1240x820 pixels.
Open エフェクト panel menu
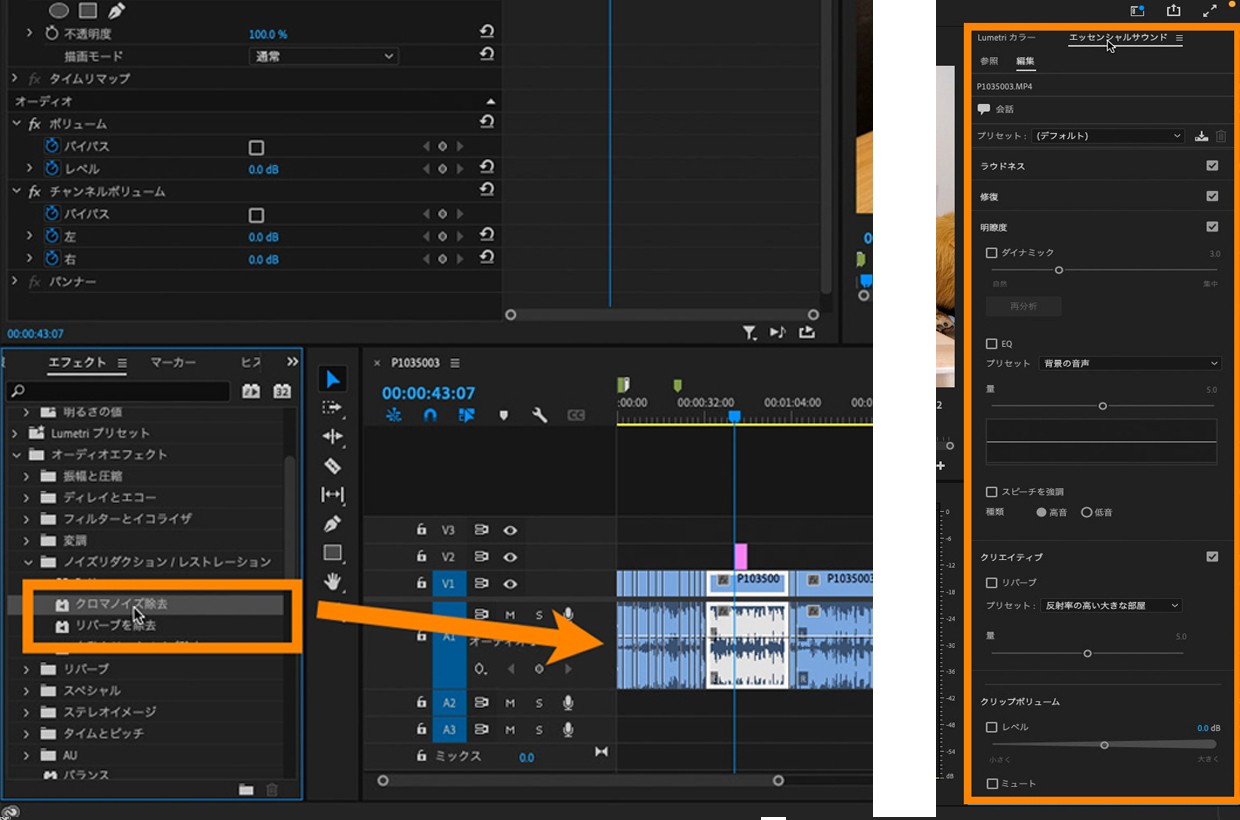coord(122,363)
